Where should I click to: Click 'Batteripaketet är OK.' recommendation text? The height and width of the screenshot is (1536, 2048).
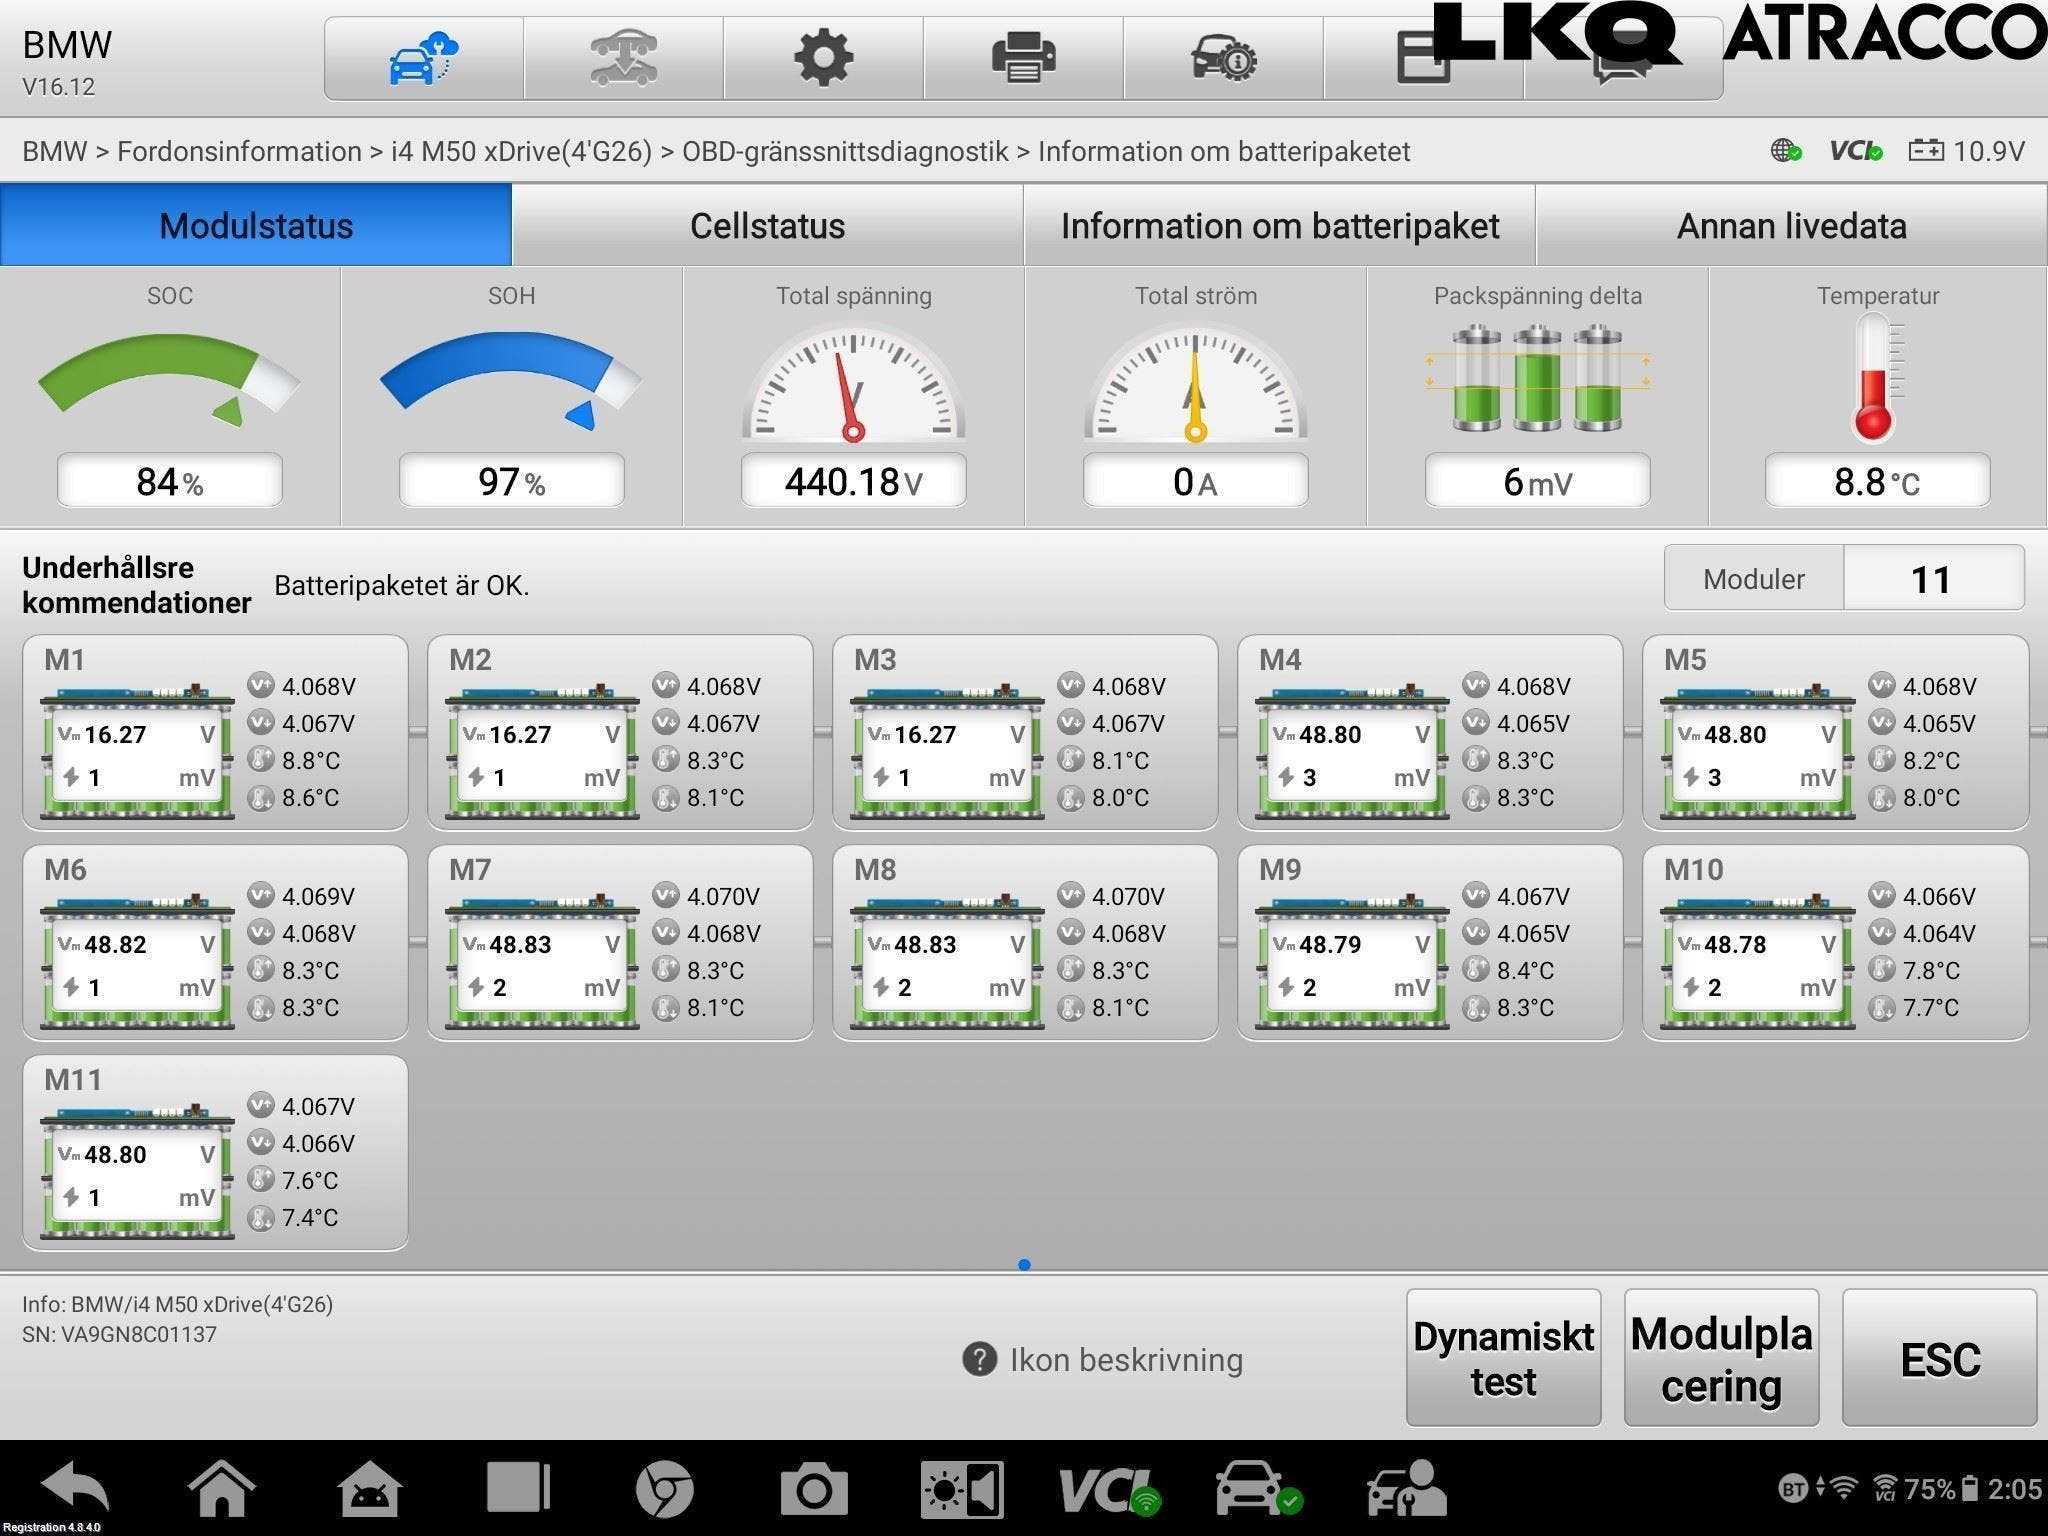(402, 585)
